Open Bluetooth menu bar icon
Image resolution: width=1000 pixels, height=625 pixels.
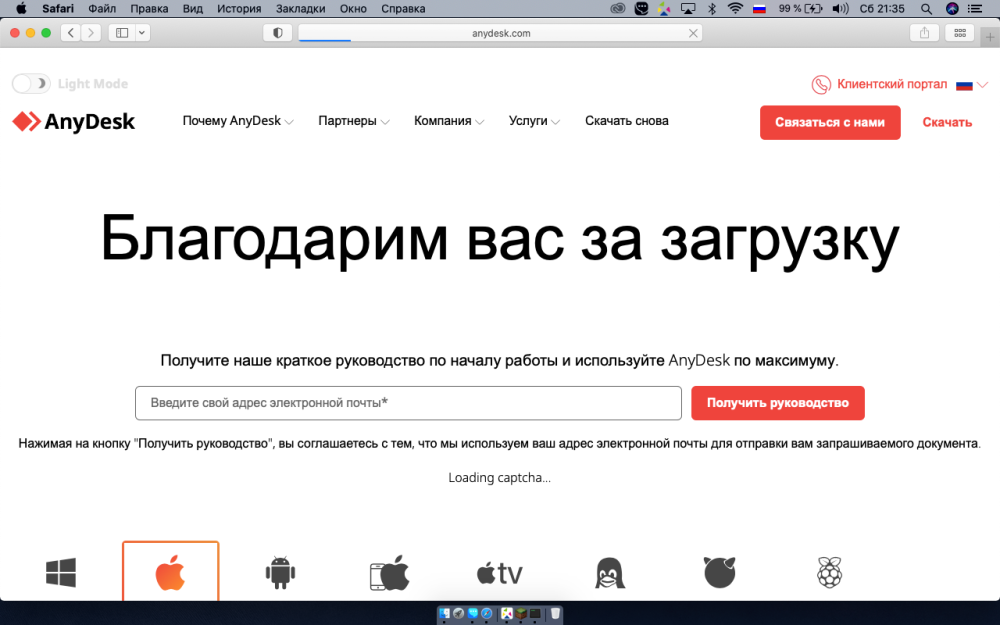(x=712, y=9)
